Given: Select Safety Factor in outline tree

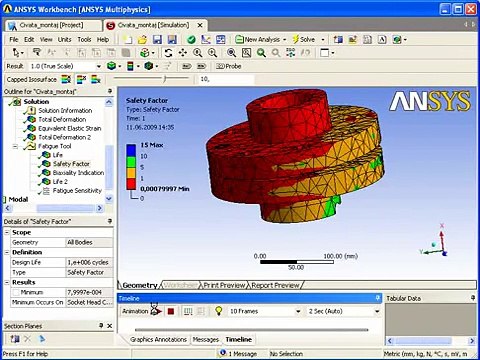Looking at the screenshot, I should tap(71, 164).
